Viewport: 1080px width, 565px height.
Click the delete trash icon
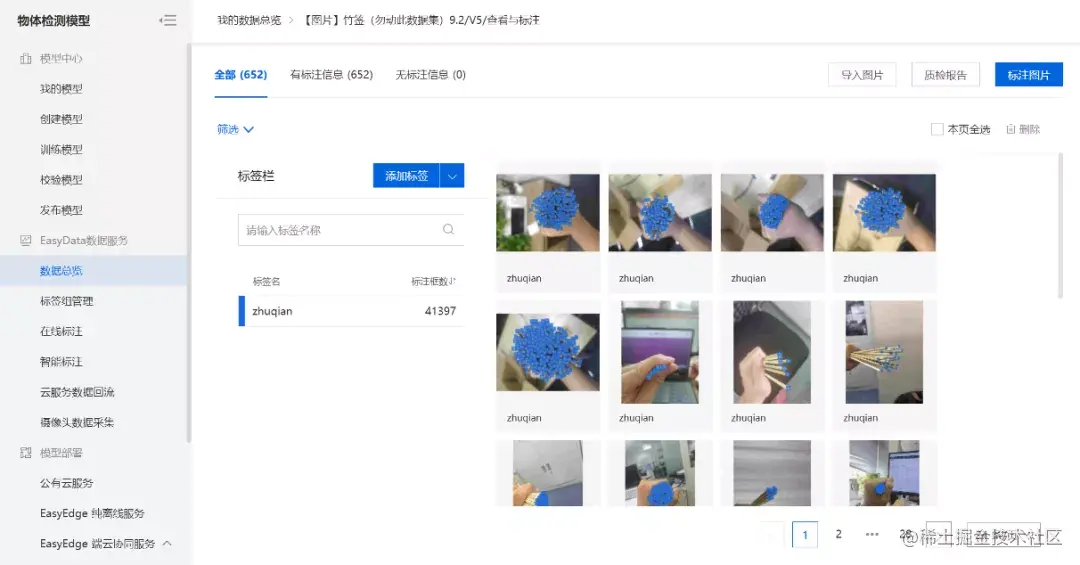click(1010, 129)
